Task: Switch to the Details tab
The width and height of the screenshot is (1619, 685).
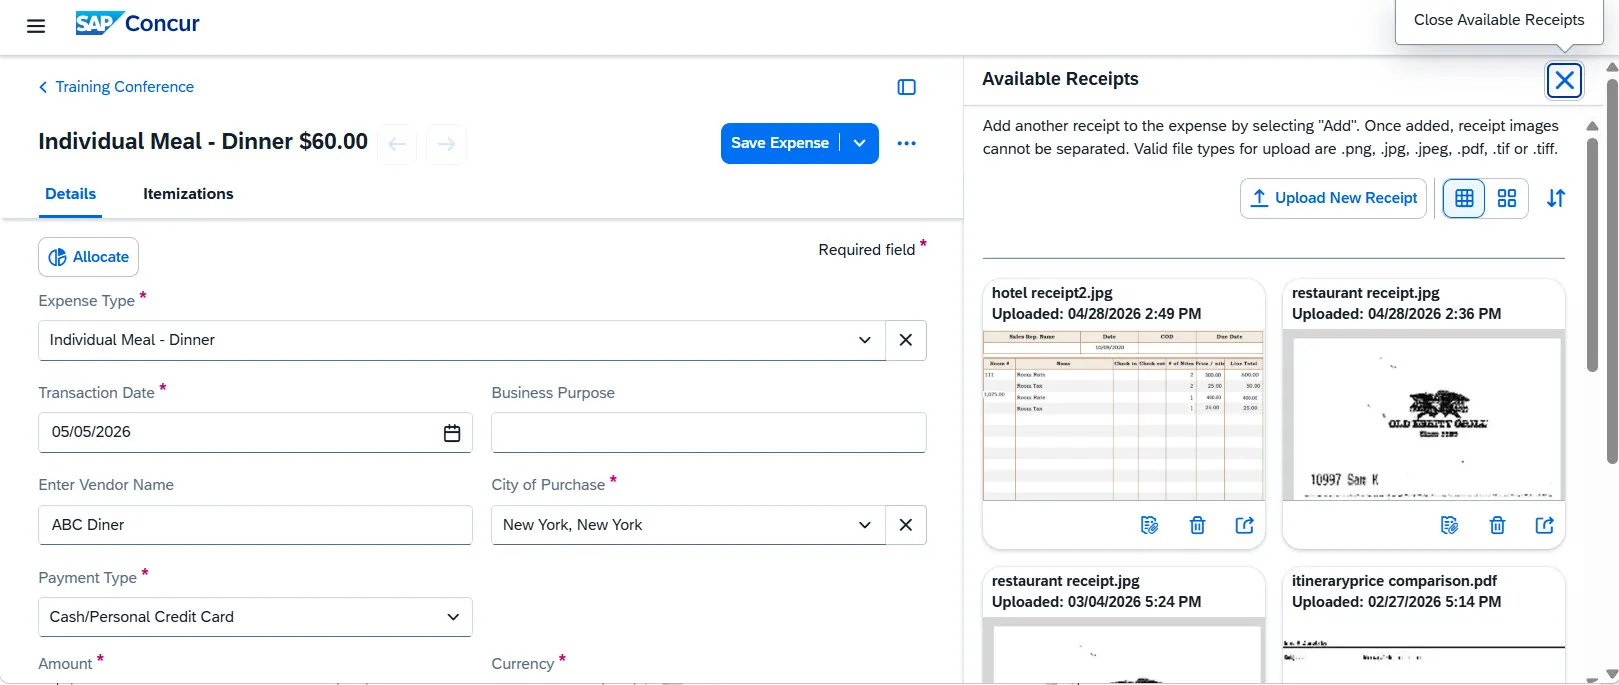Action: pyautogui.click(x=71, y=194)
